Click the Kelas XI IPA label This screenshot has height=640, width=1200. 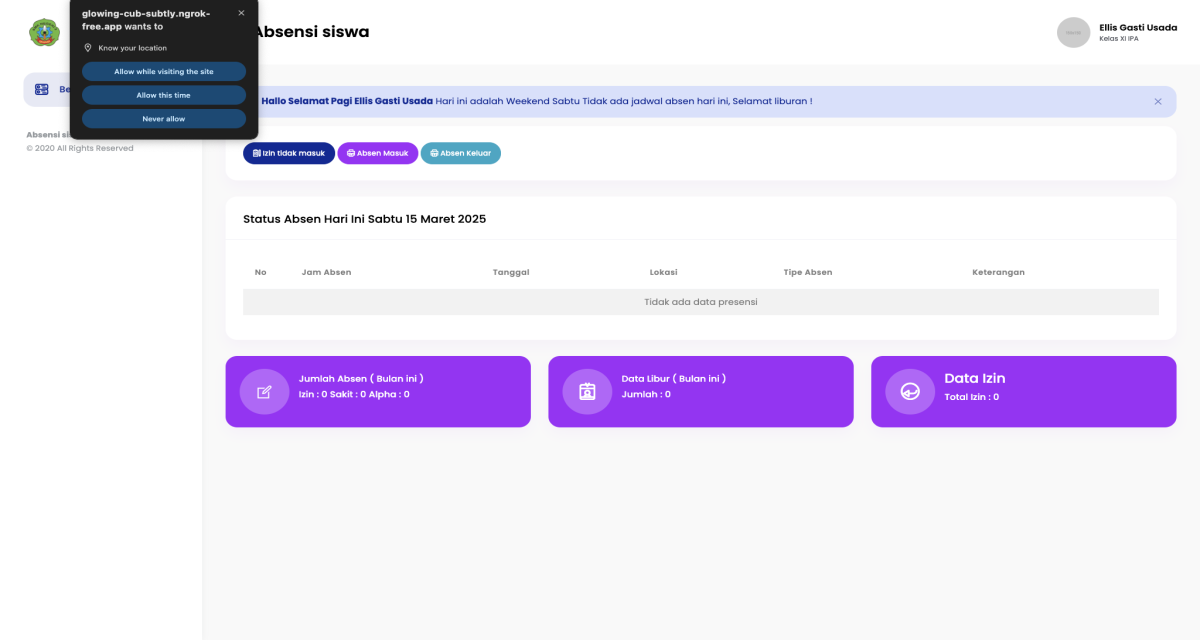[1119, 39]
